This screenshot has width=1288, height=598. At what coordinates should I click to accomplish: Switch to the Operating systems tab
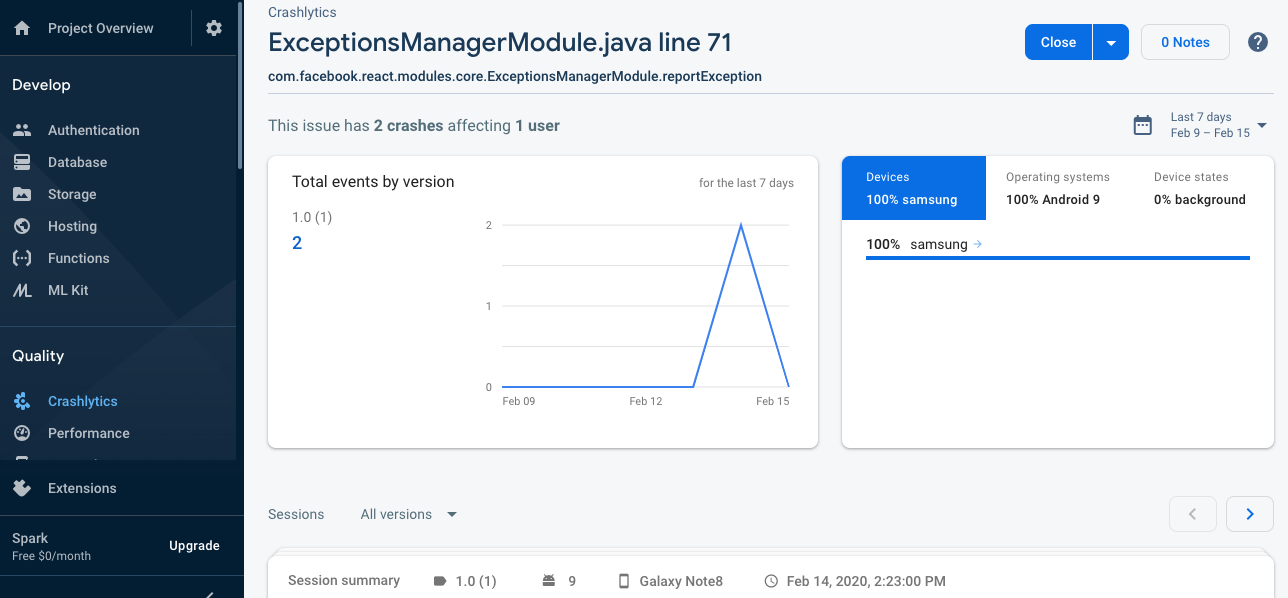click(1058, 188)
